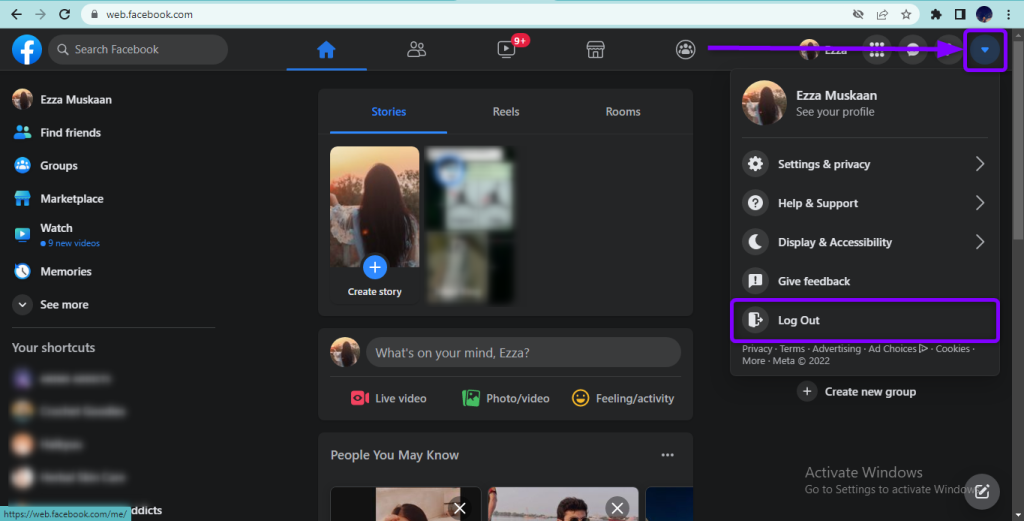Select Log Out from account menu
Viewport: 1024px width, 521px height.
(865, 320)
